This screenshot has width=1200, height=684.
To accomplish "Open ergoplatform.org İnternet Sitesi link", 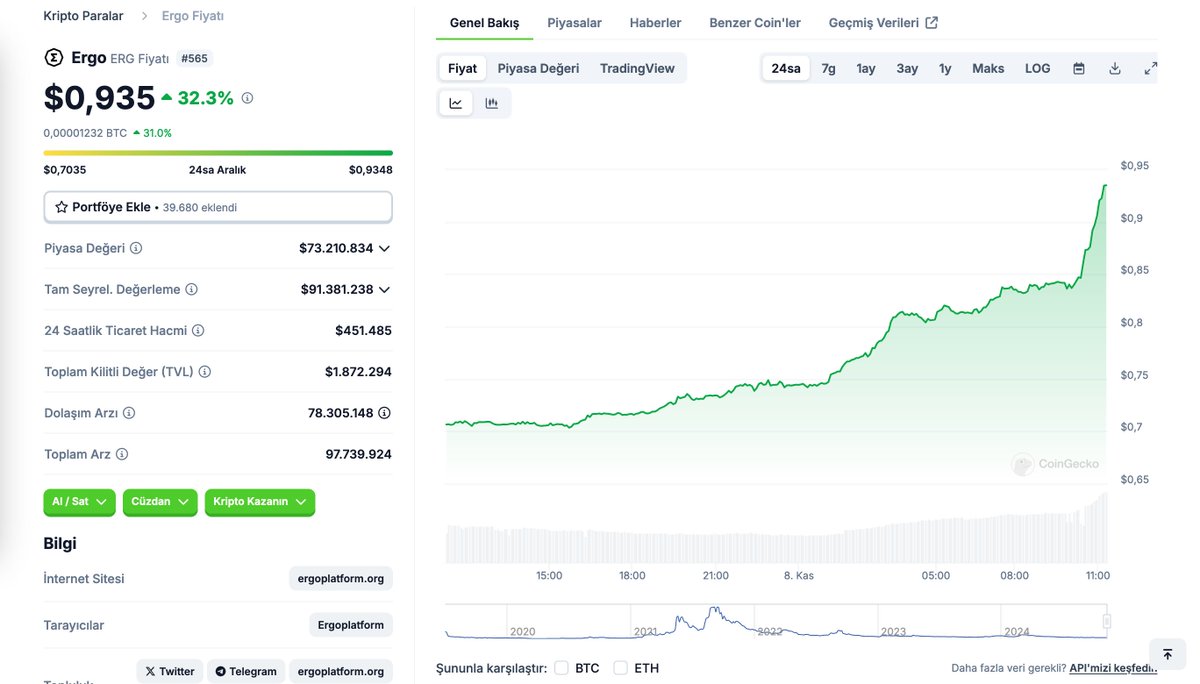I will (341, 579).
